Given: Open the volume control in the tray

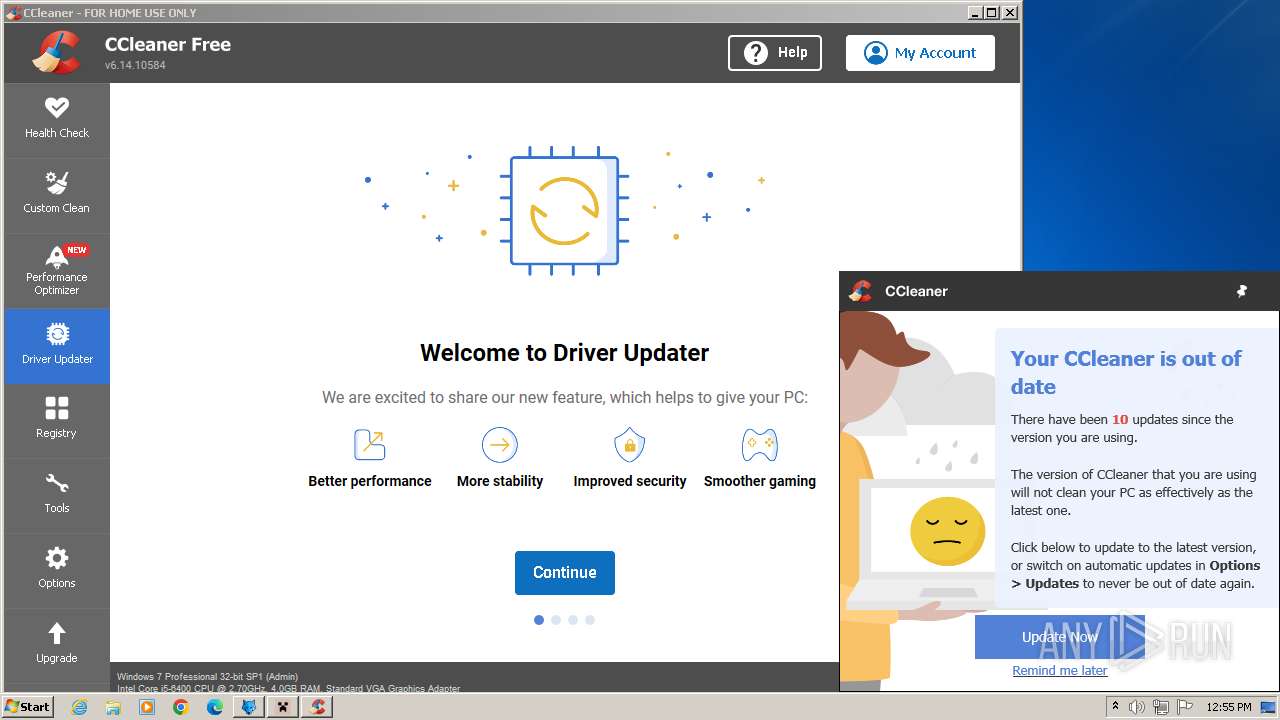Looking at the screenshot, I should coord(1137,707).
